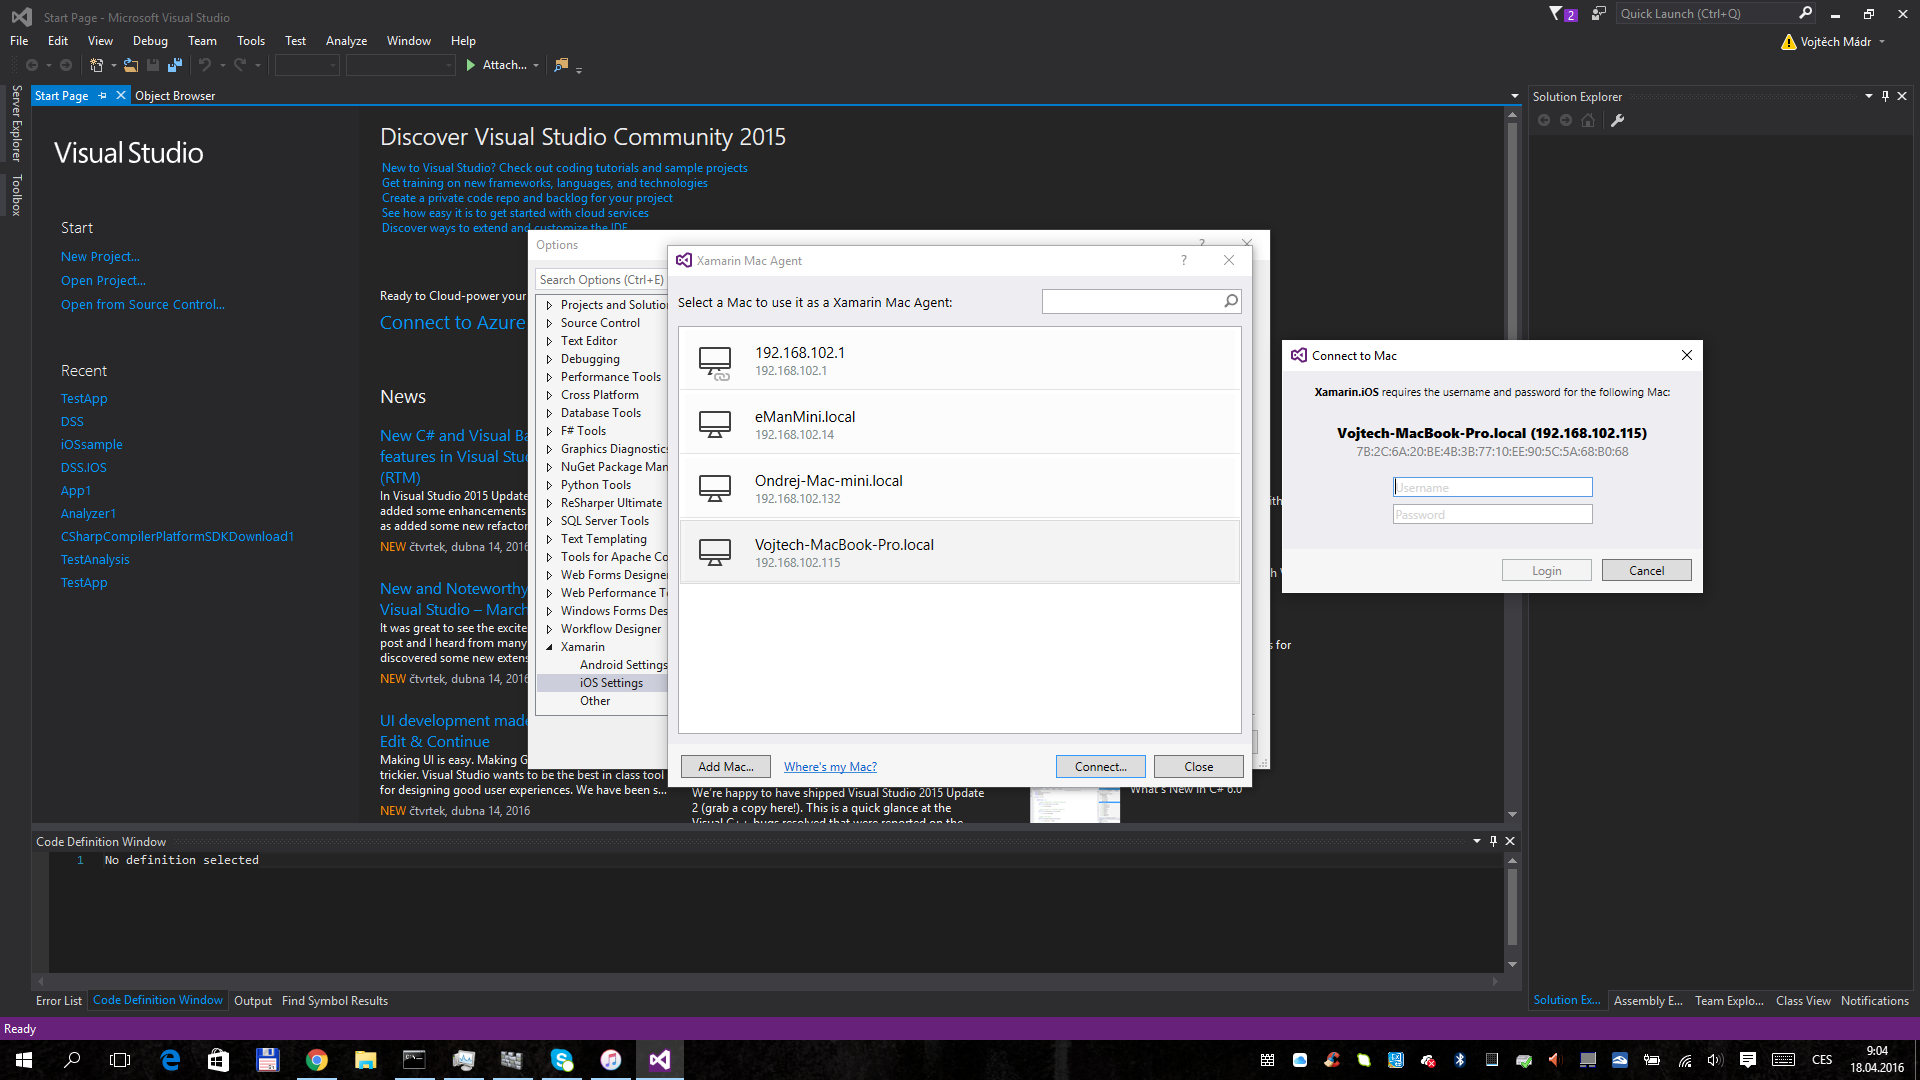Click the Navigate Backward toolbar icon
The image size is (1920, 1080).
pyautogui.click(x=32, y=65)
